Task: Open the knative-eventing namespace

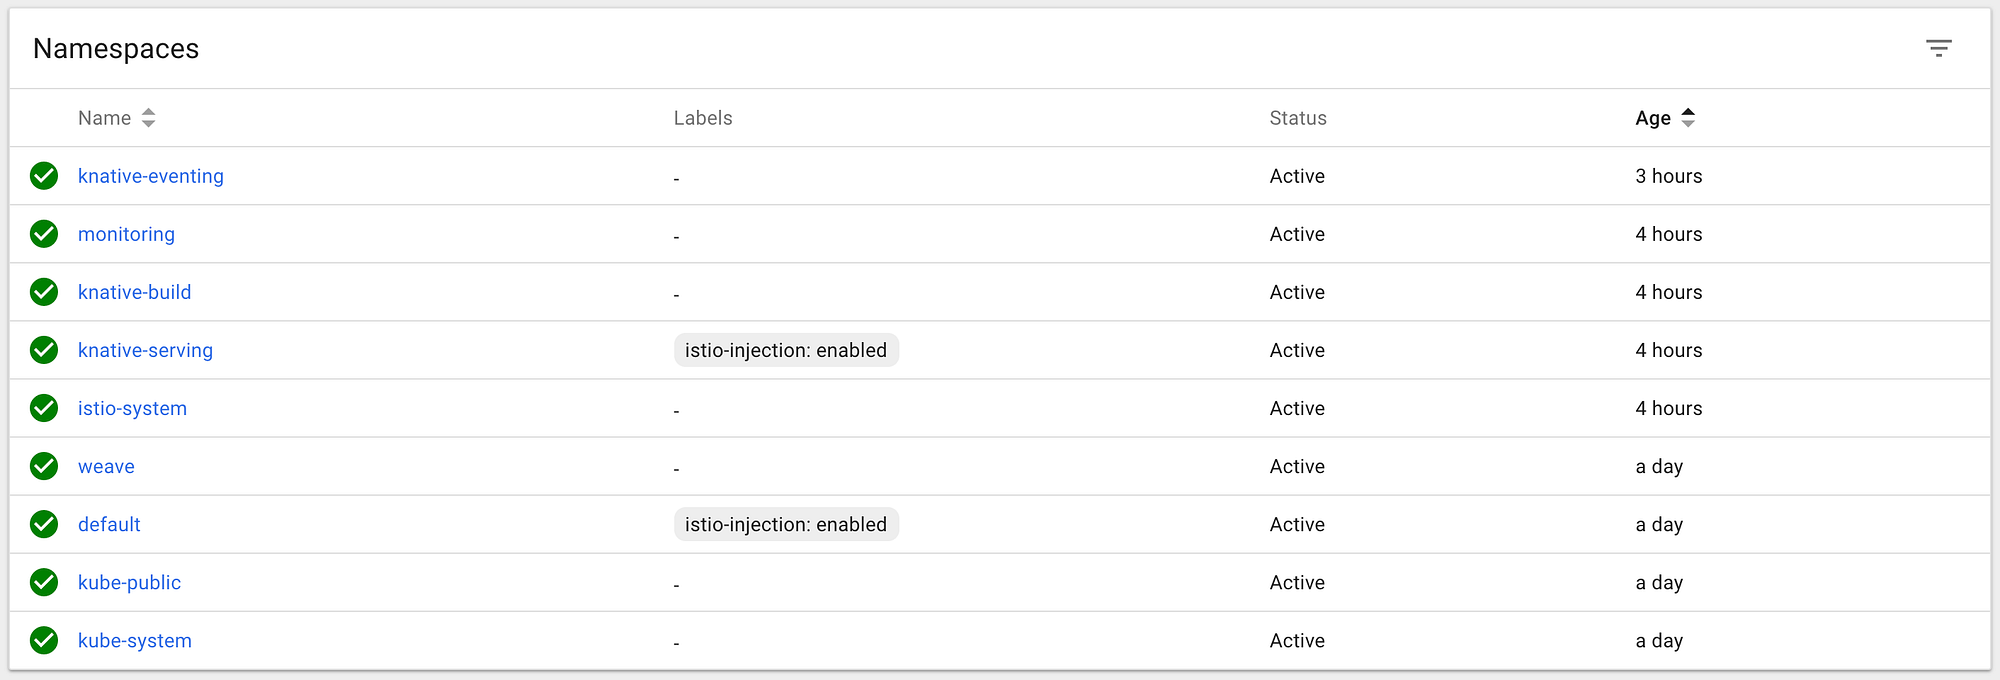Action: [151, 176]
